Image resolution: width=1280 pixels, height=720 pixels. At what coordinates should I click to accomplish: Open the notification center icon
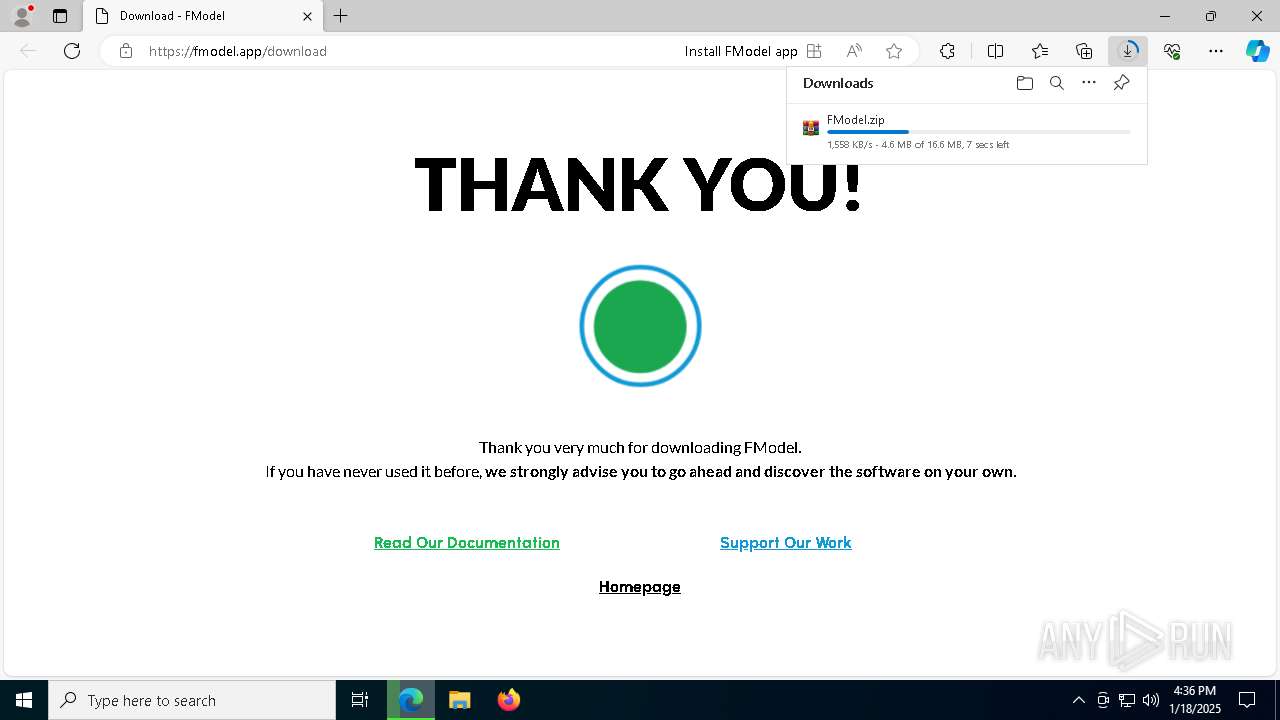1247,700
